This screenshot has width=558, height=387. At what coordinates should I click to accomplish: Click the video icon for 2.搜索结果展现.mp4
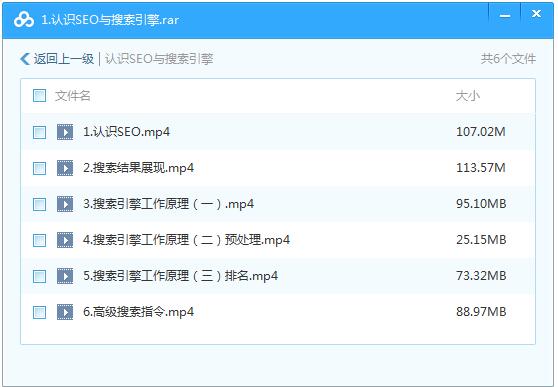[65, 168]
